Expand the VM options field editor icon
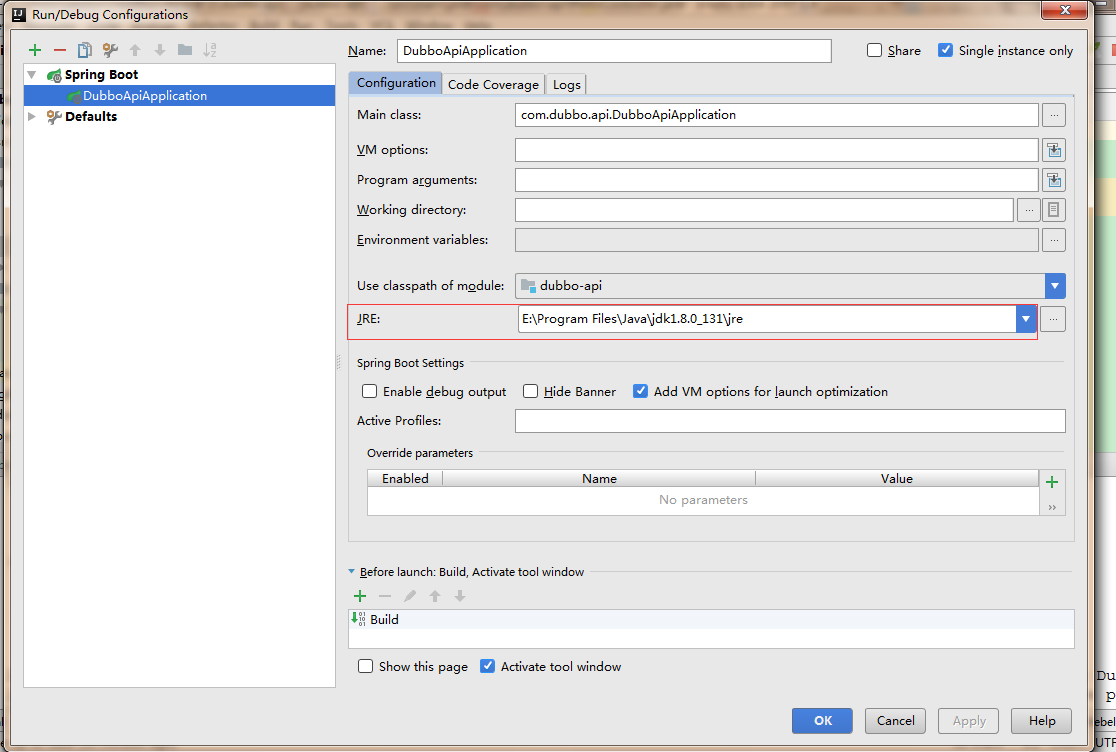This screenshot has width=1116, height=752. [1053, 150]
